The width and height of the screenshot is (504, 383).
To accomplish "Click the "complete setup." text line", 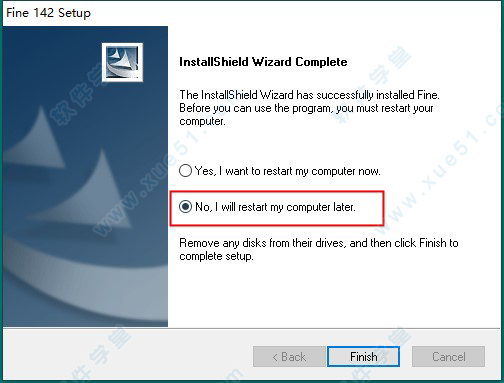I will pyautogui.click(x=216, y=256).
